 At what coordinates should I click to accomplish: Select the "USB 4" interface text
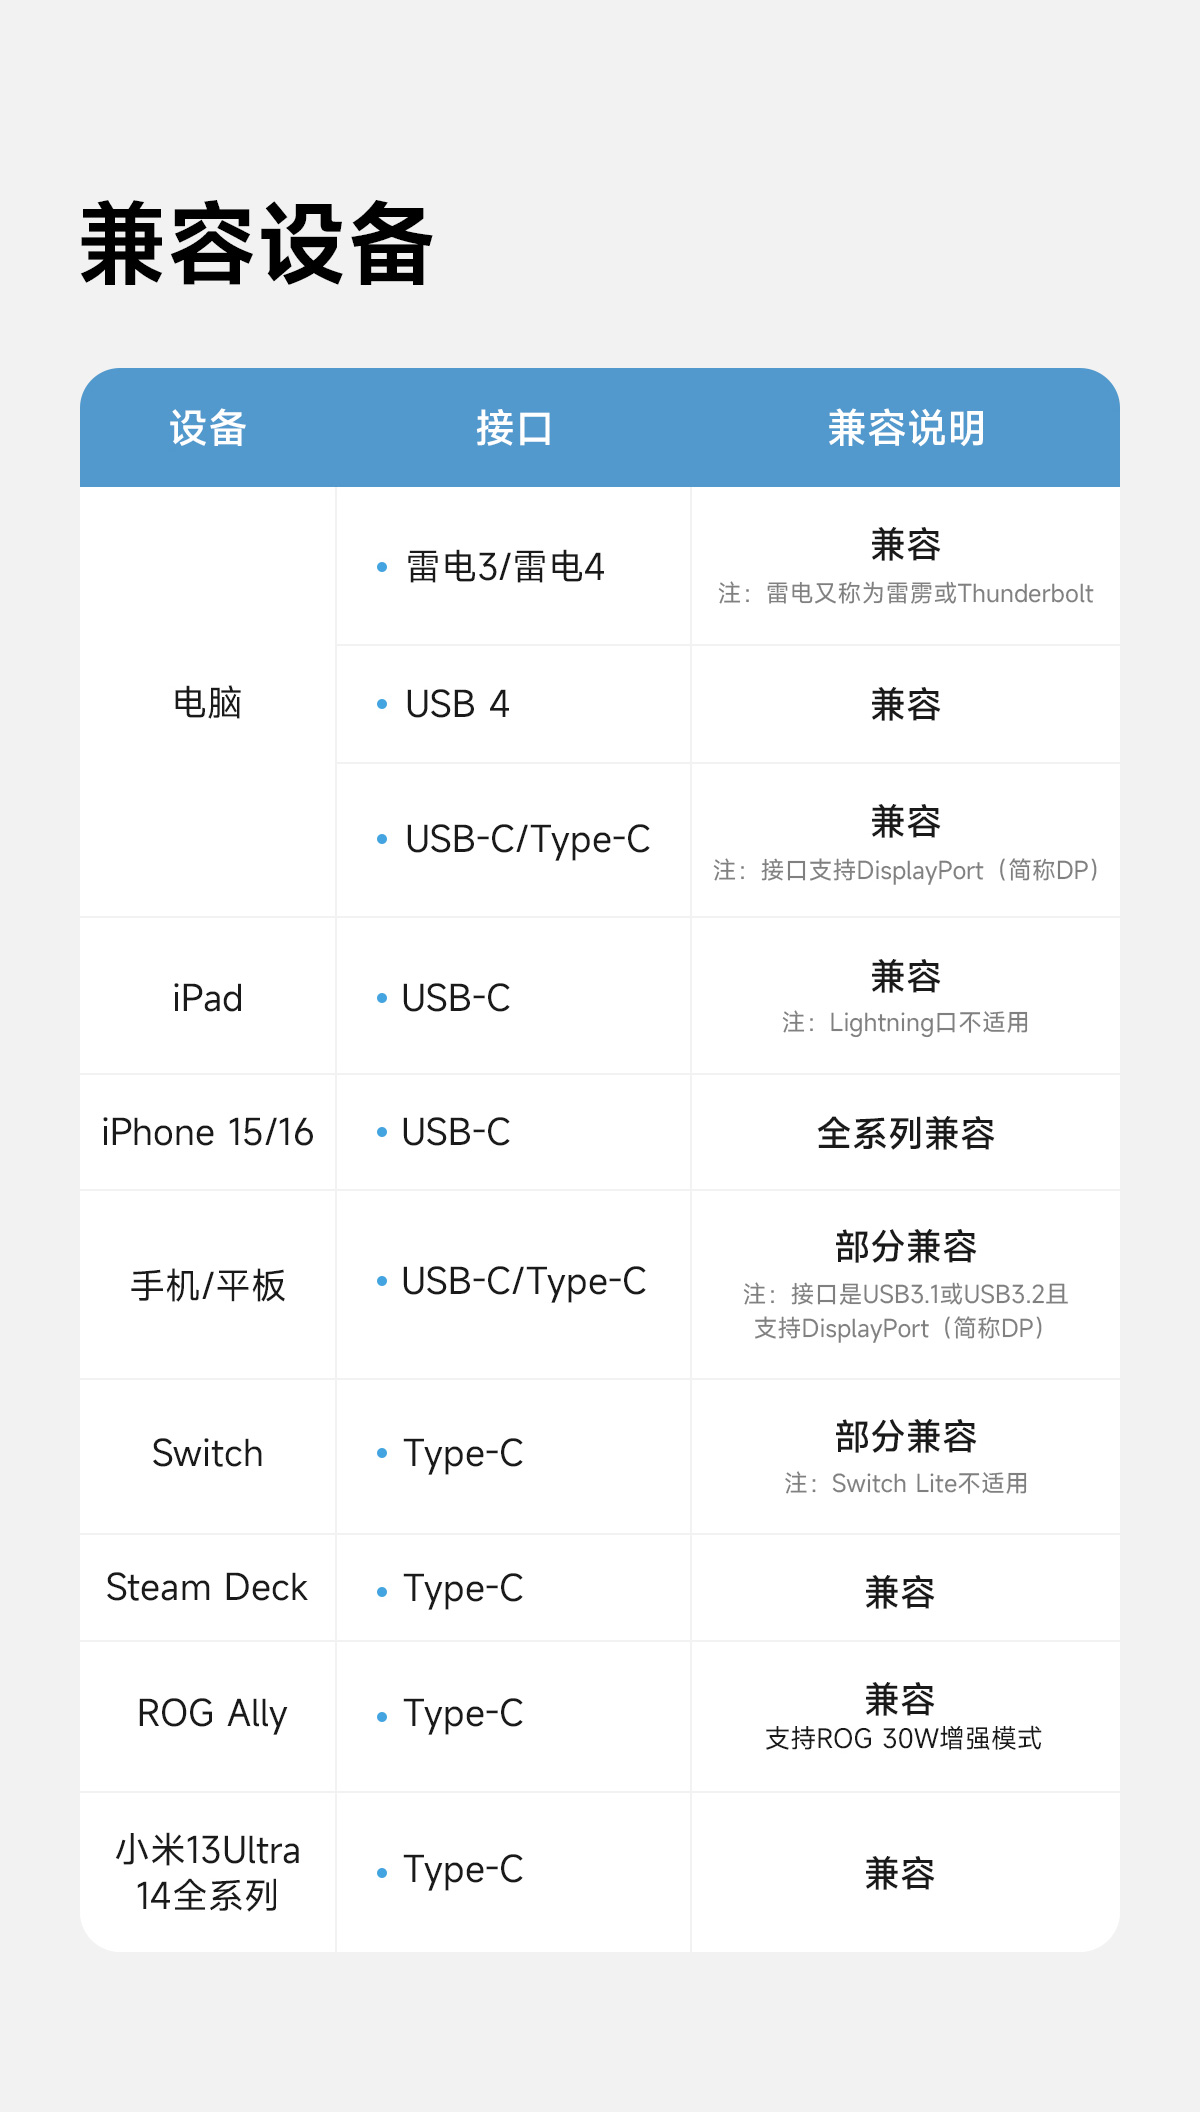coord(457,704)
